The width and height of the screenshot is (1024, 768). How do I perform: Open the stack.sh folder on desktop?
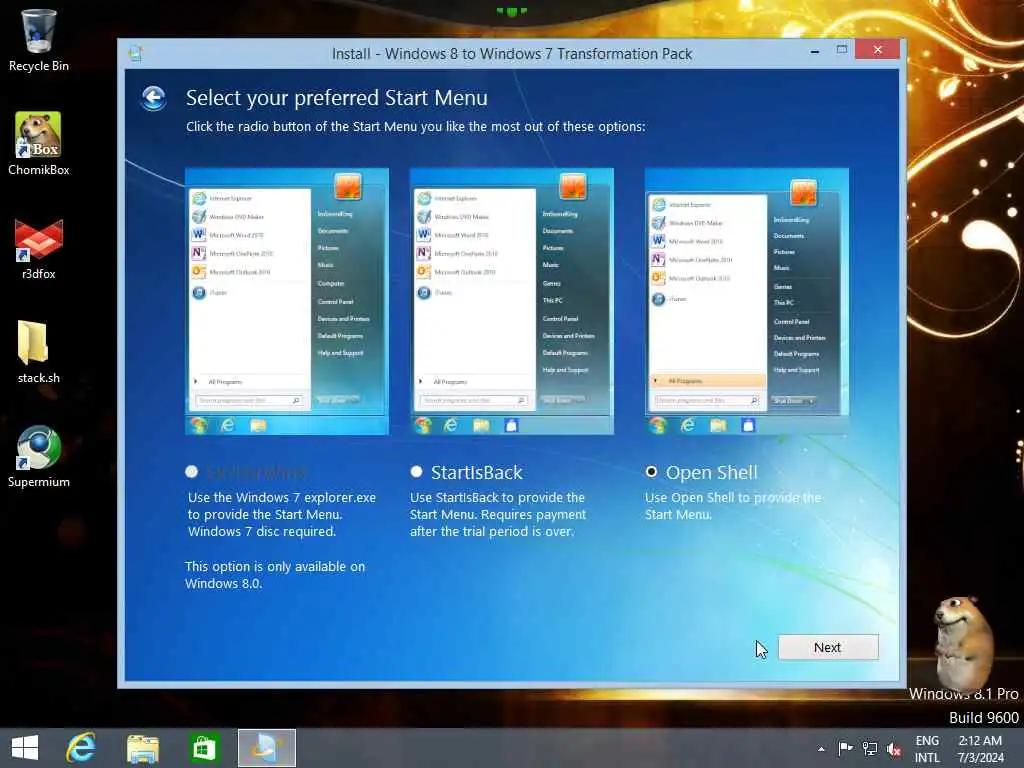(39, 352)
